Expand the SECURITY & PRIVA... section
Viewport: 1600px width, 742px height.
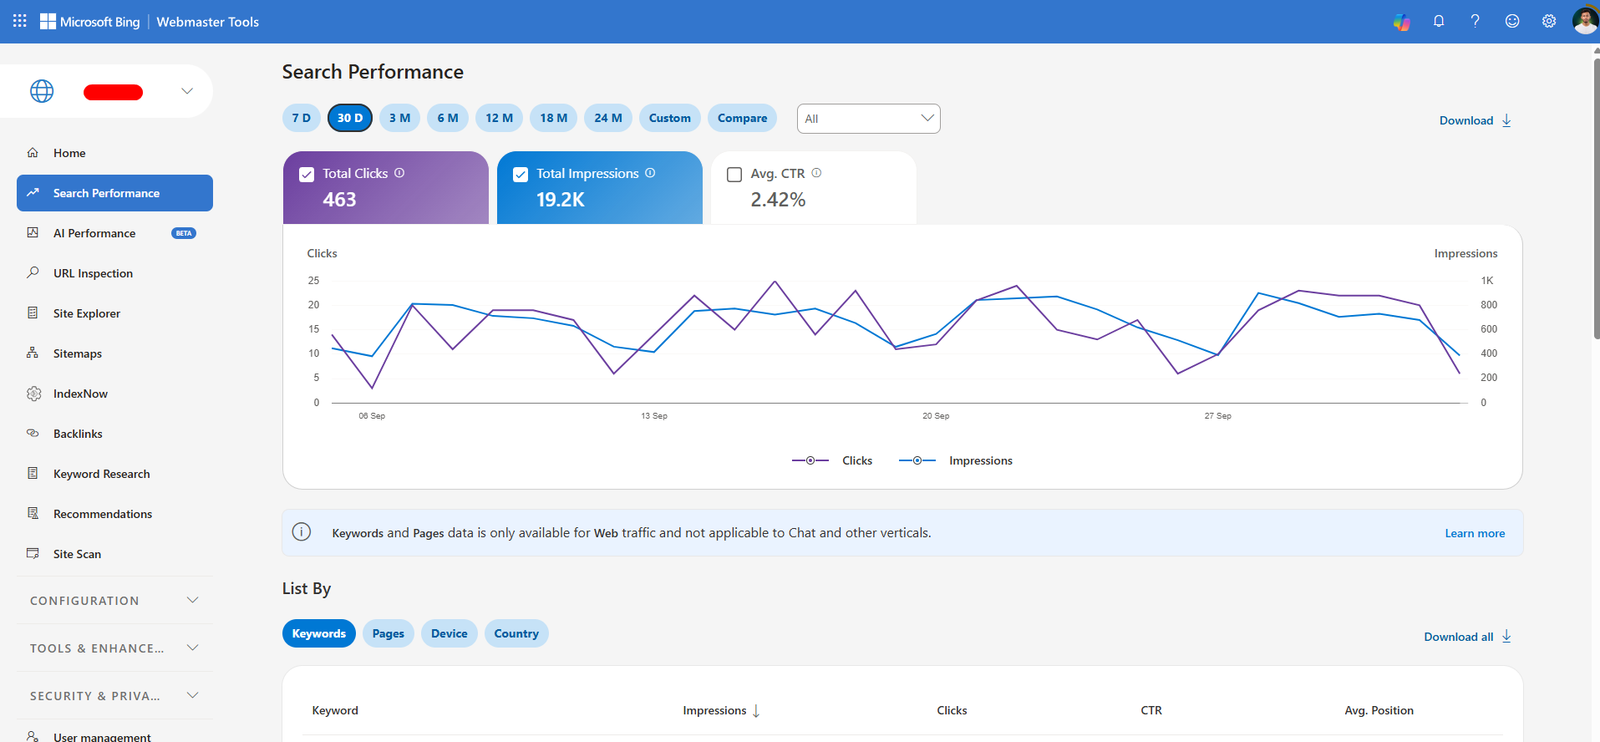tap(114, 696)
